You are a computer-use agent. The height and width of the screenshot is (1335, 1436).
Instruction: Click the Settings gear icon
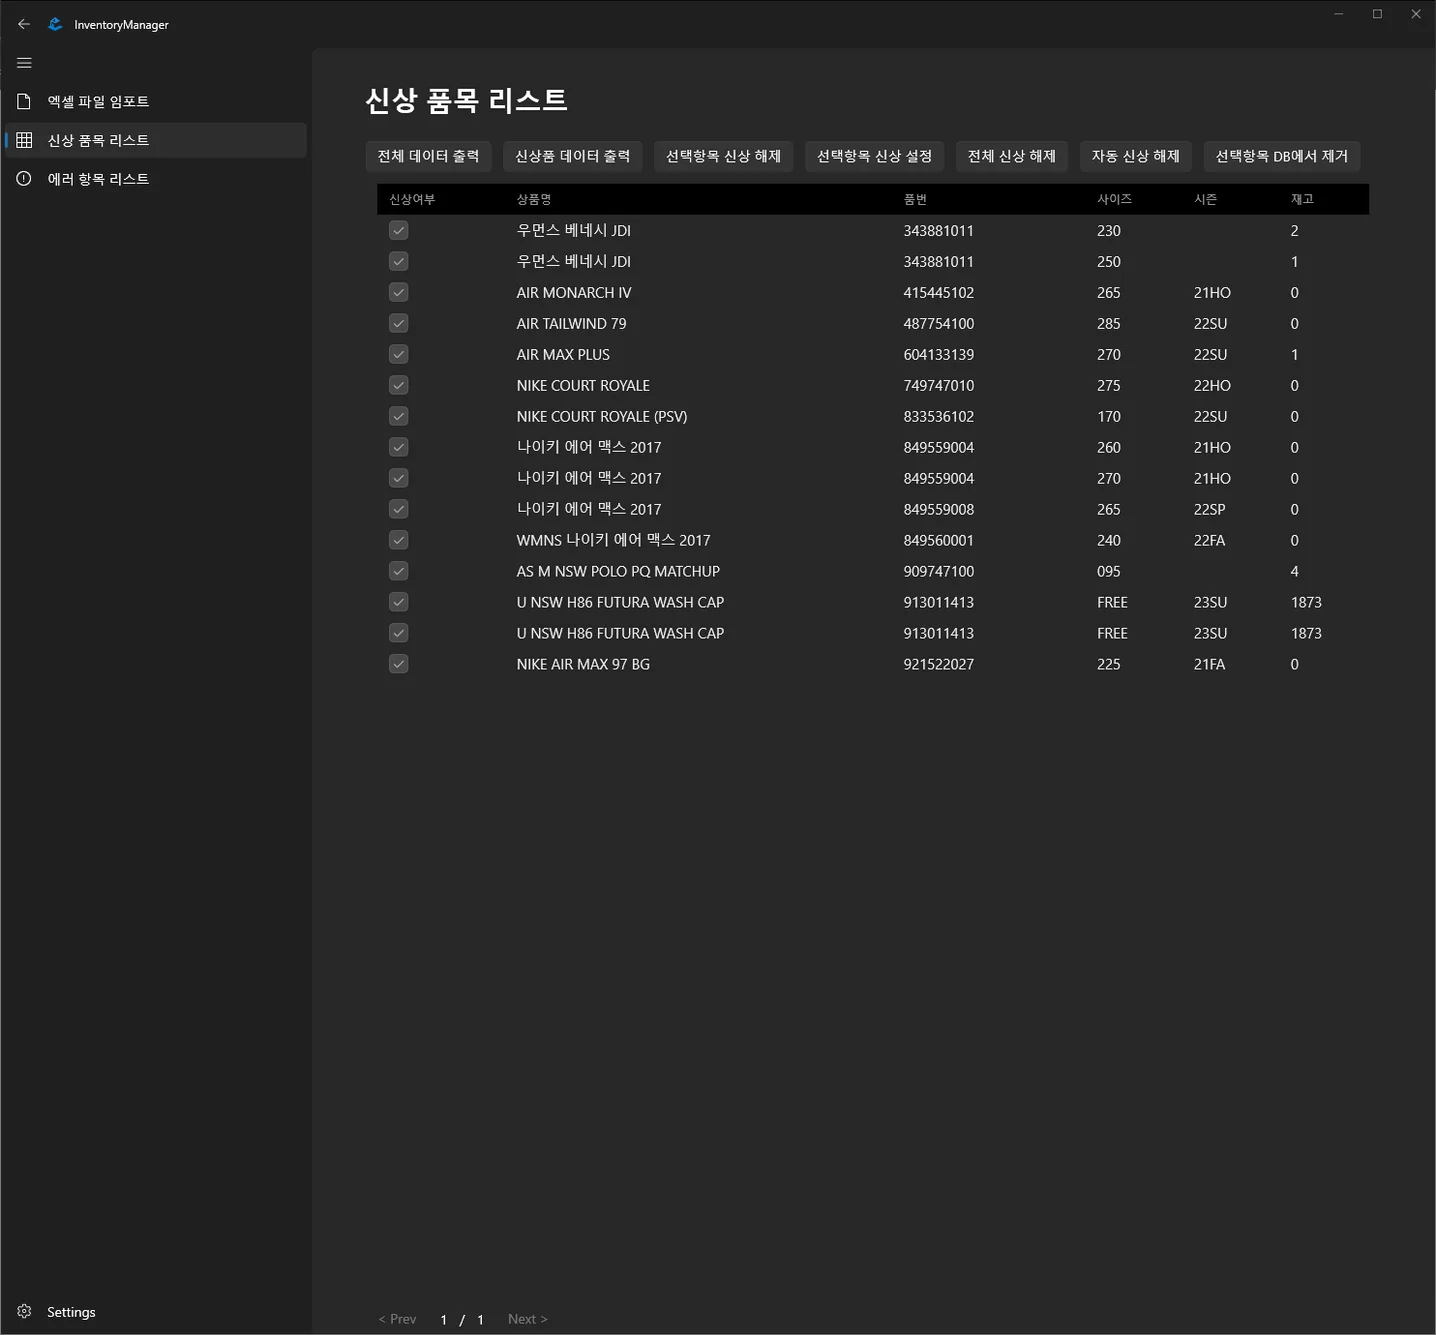click(x=24, y=1311)
